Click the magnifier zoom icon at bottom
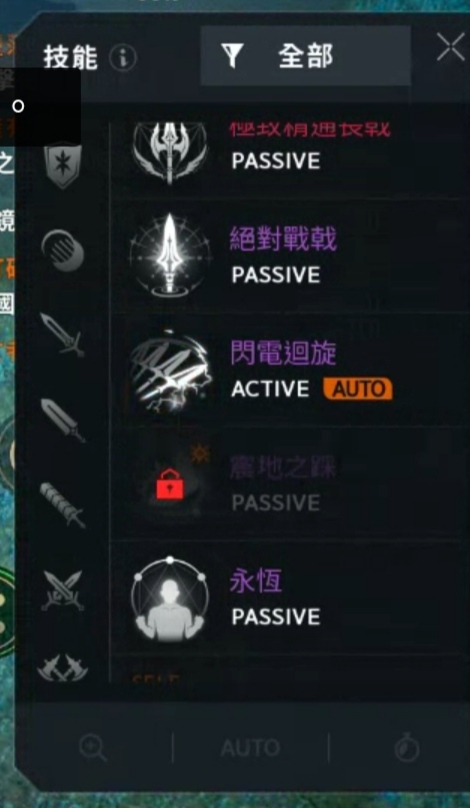470x808 pixels. [x=93, y=748]
